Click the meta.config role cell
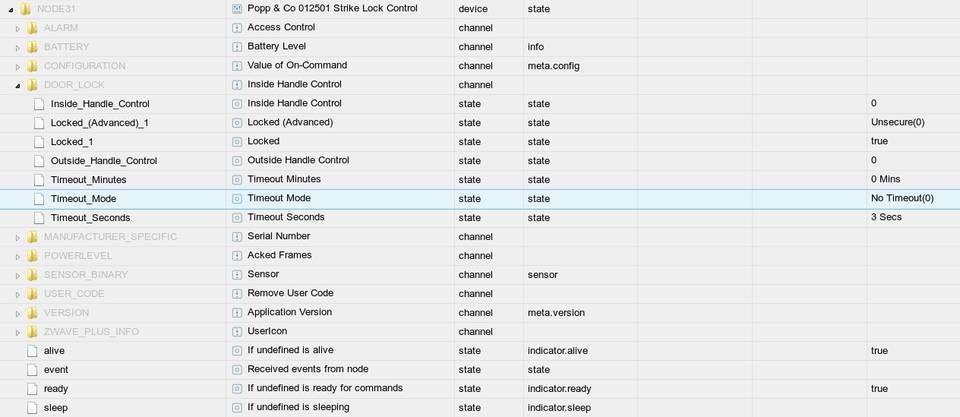960x417 pixels. tap(553, 66)
